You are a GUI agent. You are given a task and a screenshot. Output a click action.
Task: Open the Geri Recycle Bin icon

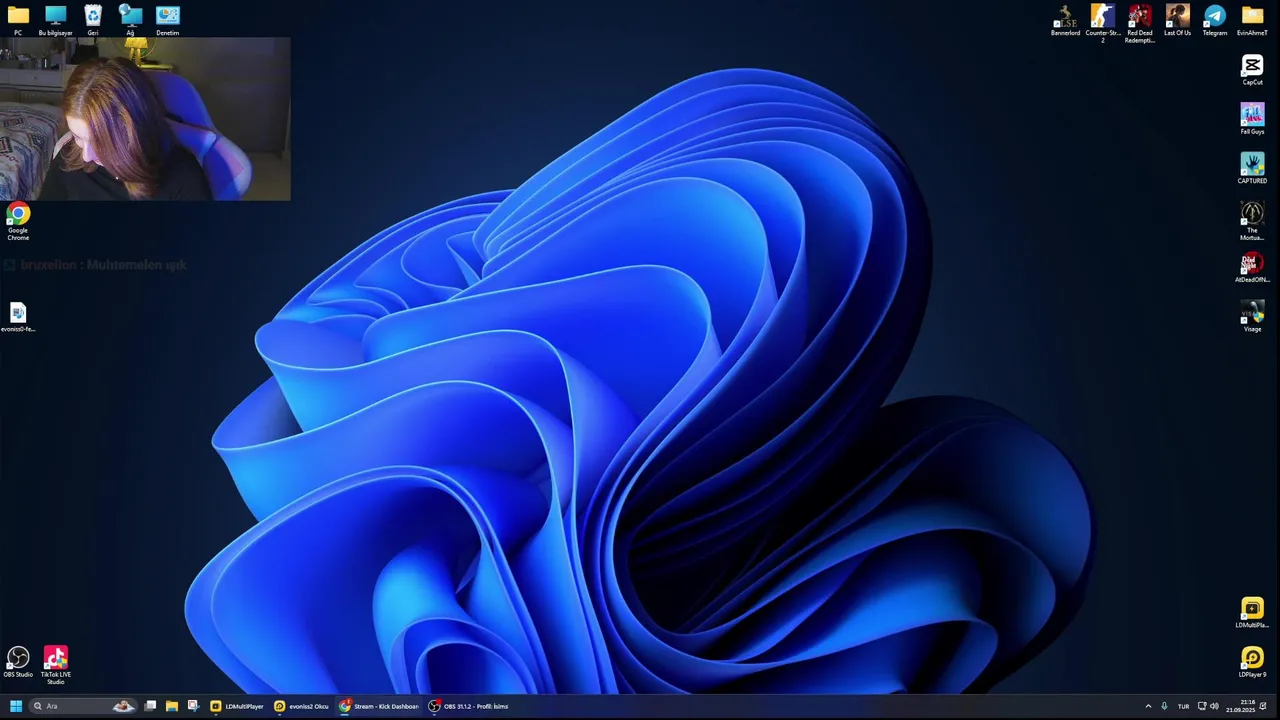[93, 20]
